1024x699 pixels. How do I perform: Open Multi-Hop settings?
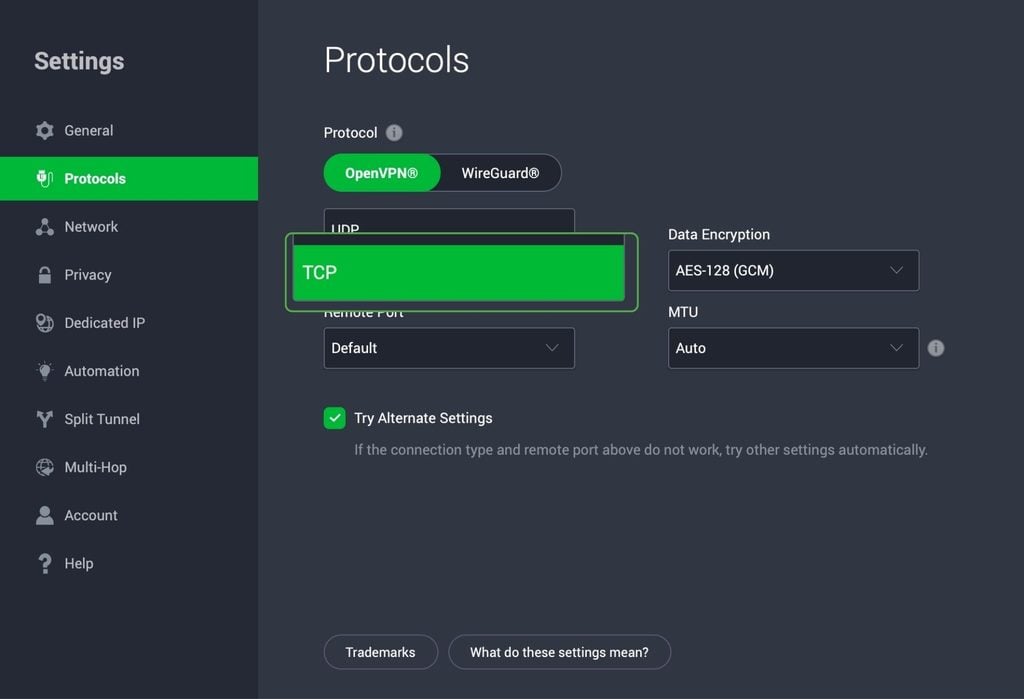[129, 467]
